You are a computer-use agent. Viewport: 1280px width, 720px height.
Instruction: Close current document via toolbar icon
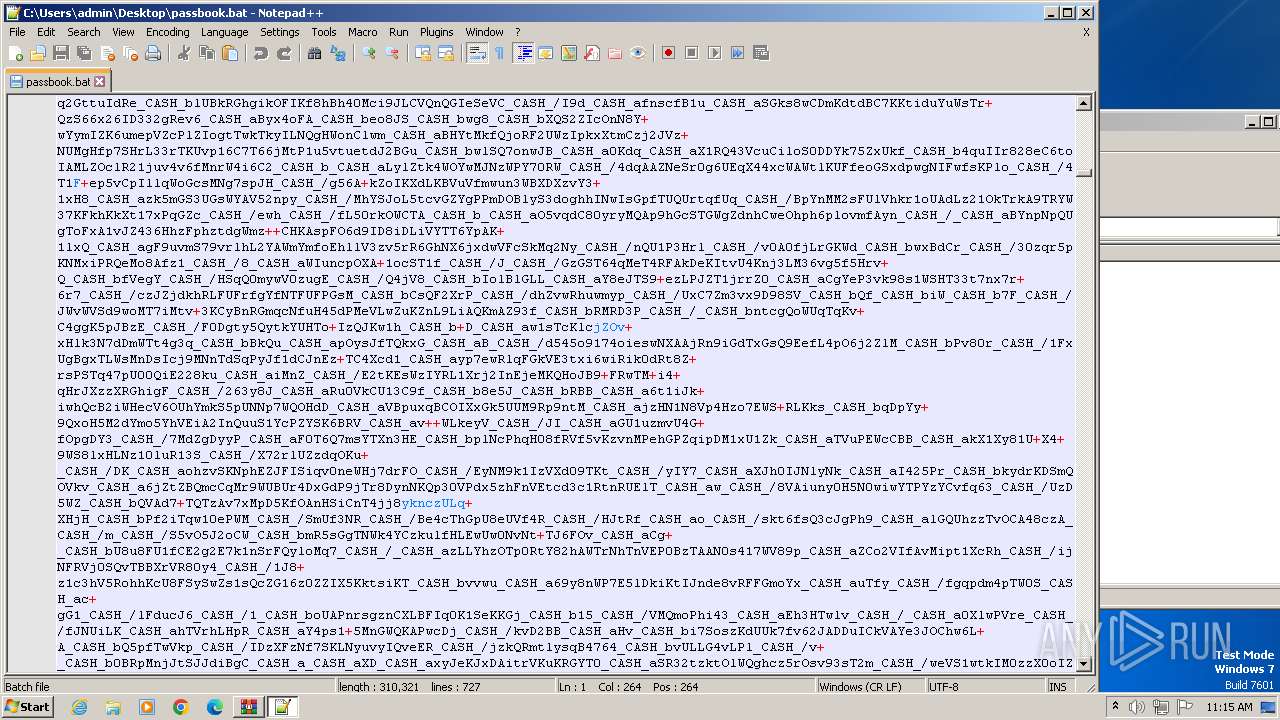[x=106, y=53]
